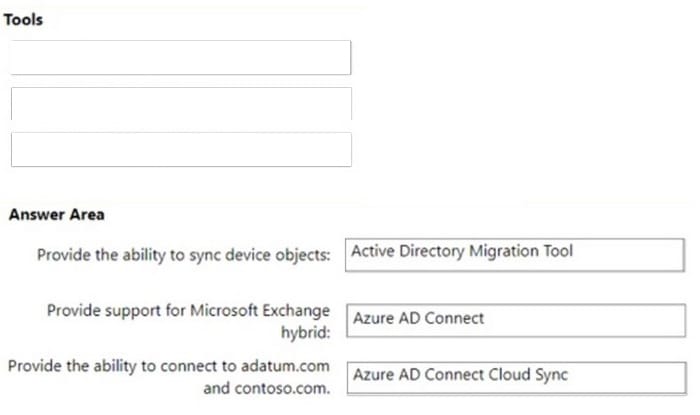Viewport: 700px width, 415px height.
Task: Select the third empty Tools box
Action: [x=181, y=149]
